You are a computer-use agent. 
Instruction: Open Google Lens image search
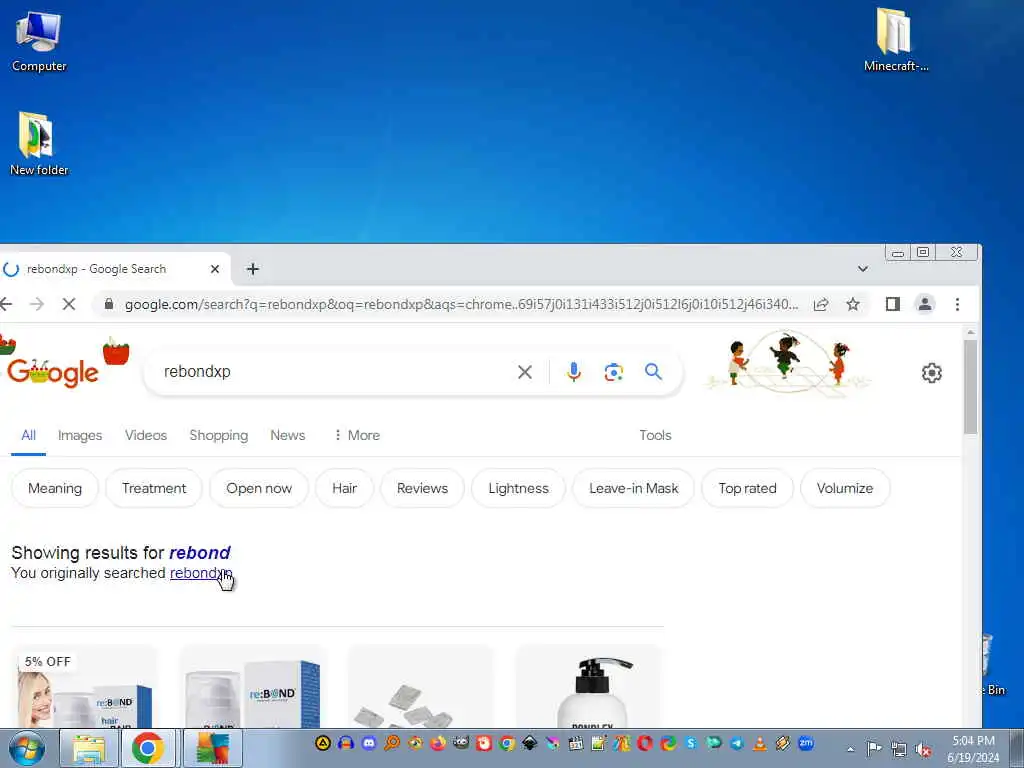613,372
